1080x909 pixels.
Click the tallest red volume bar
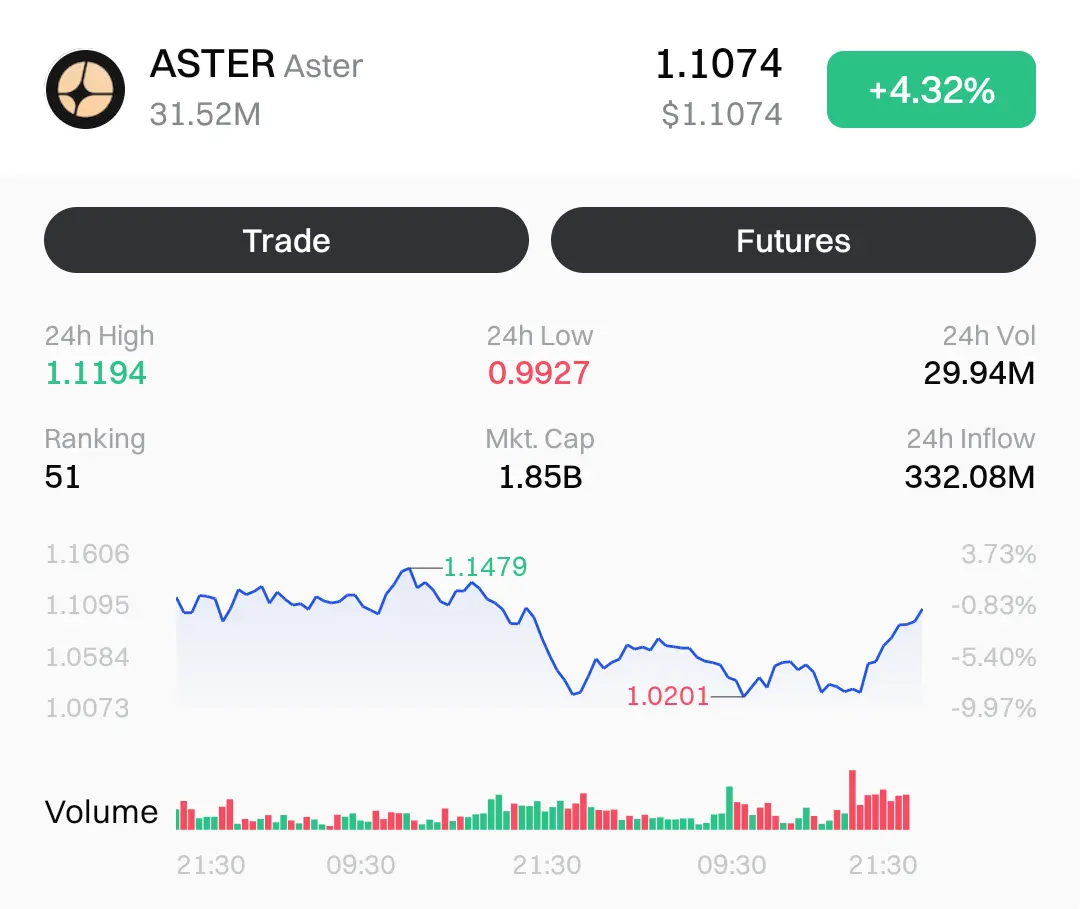point(853,799)
